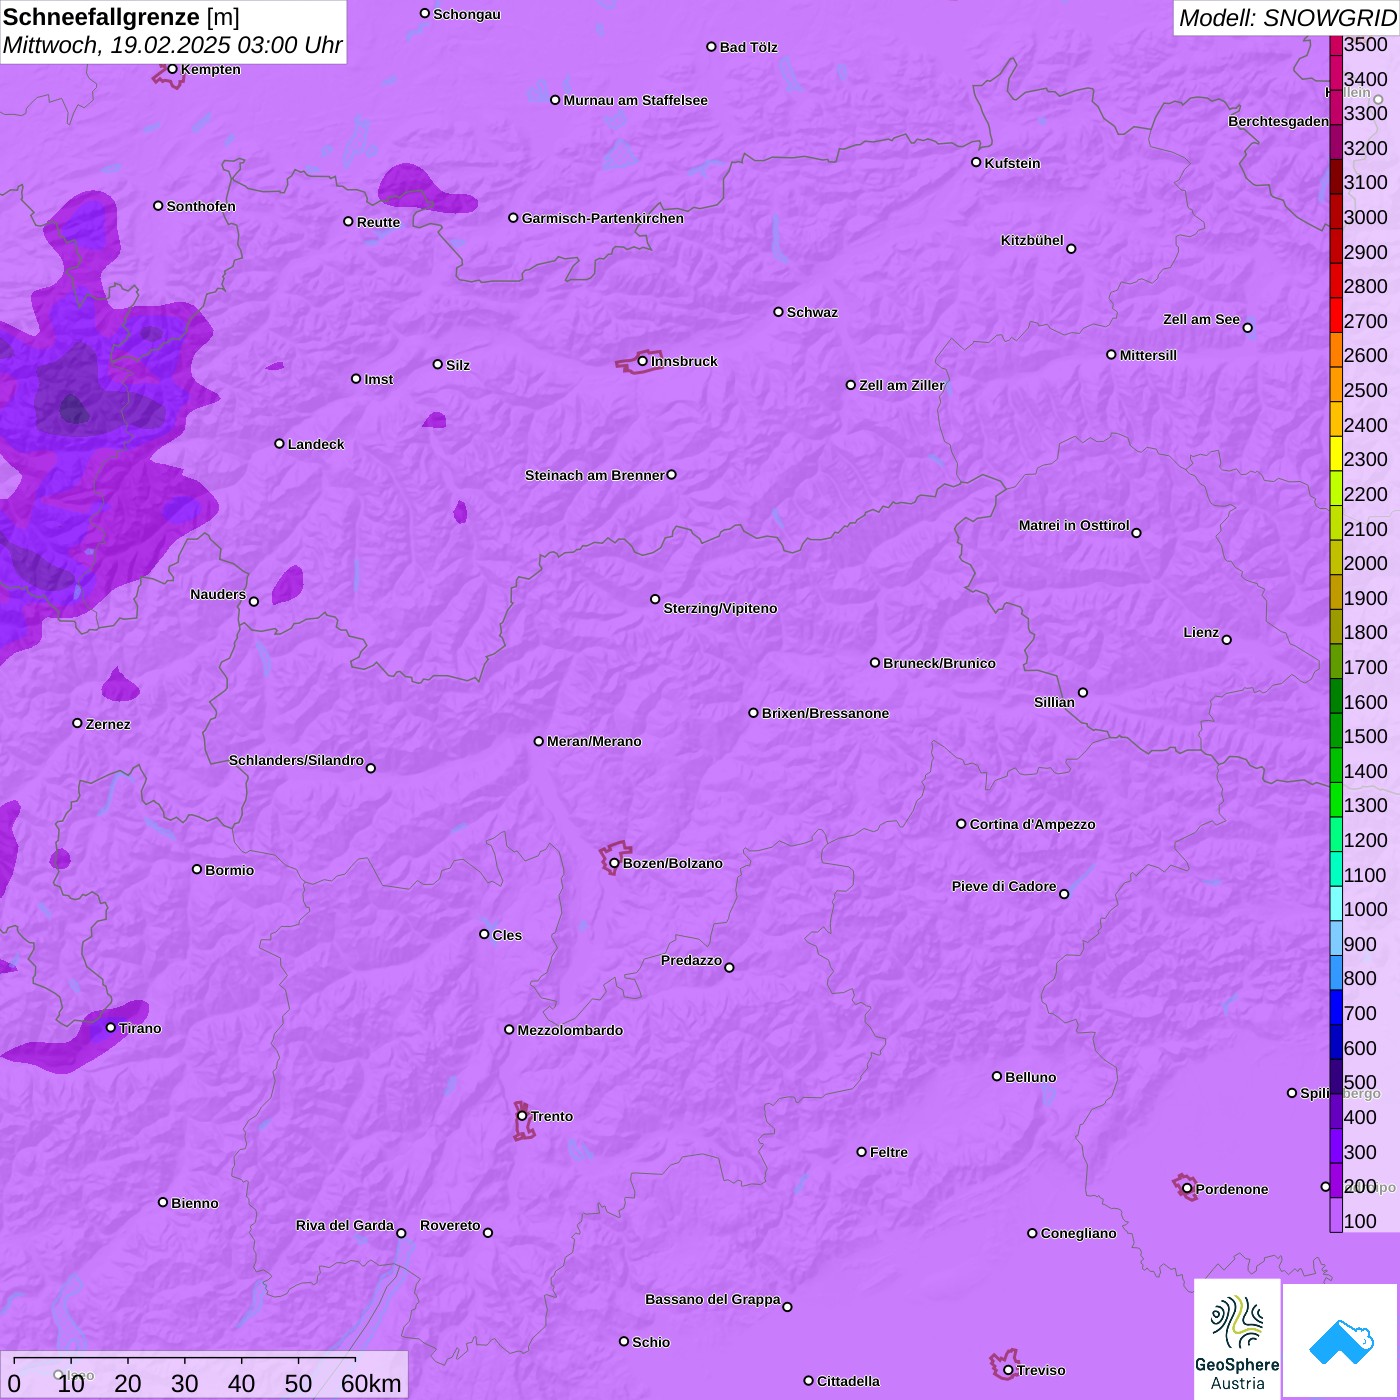Select the Landeck marker circle
Screen dimensions: 1400x1400
coord(279,443)
